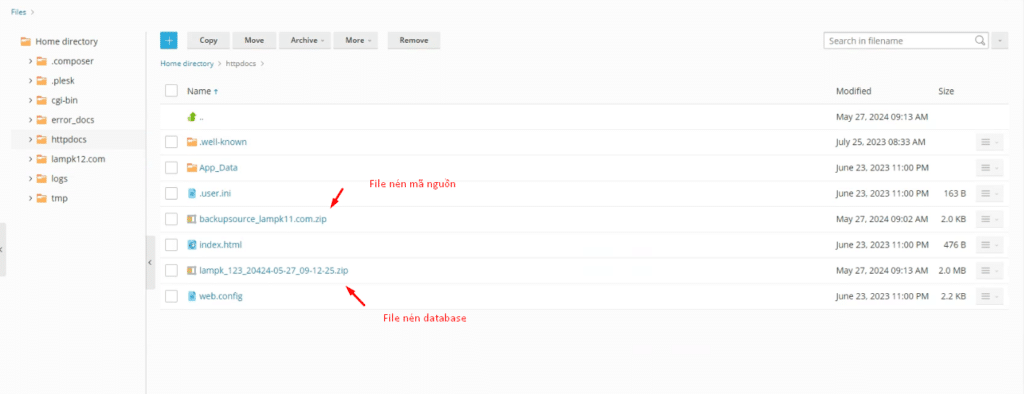The height and width of the screenshot is (394, 1024).
Task: Open row menu for web.config
Action: 988,296
